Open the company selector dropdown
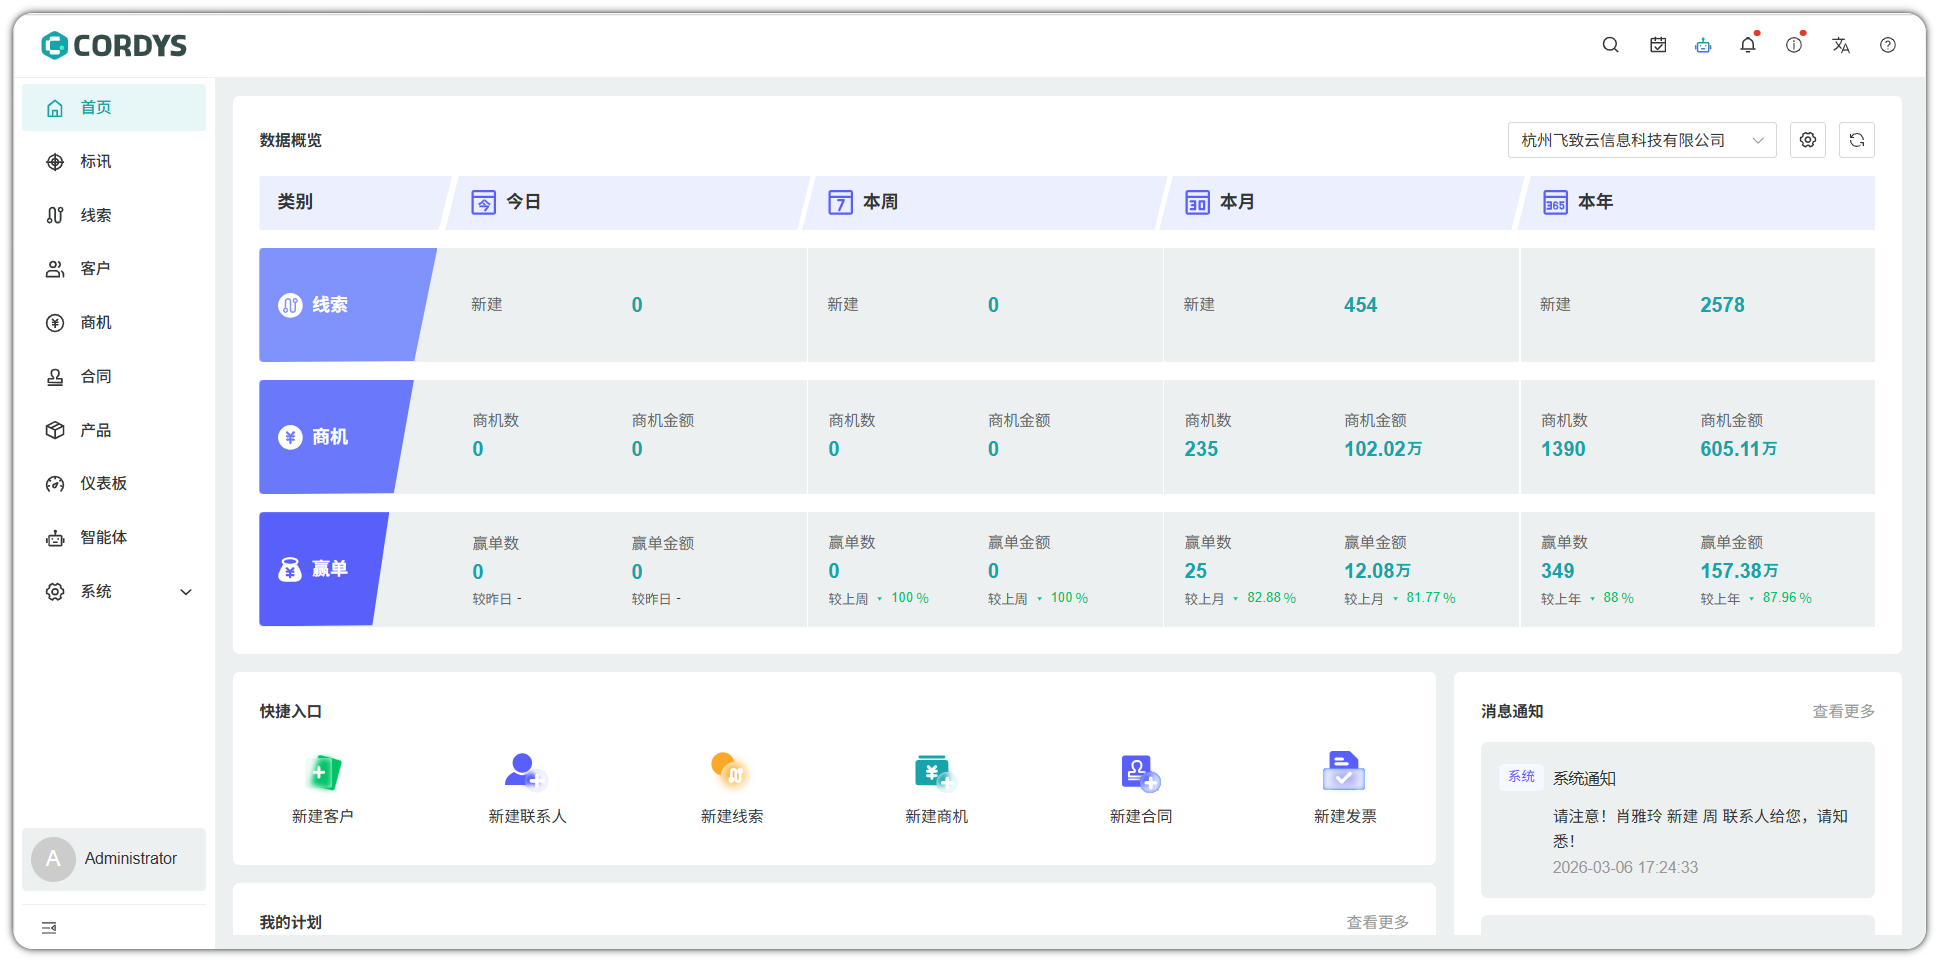1939x962 pixels. pyautogui.click(x=1641, y=140)
